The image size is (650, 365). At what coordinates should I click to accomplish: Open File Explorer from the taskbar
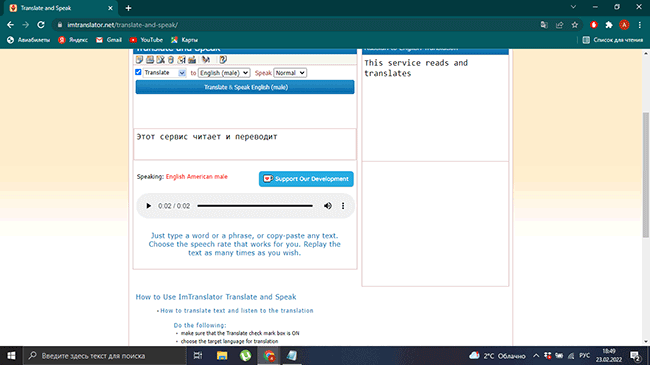click(x=222, y=356)
